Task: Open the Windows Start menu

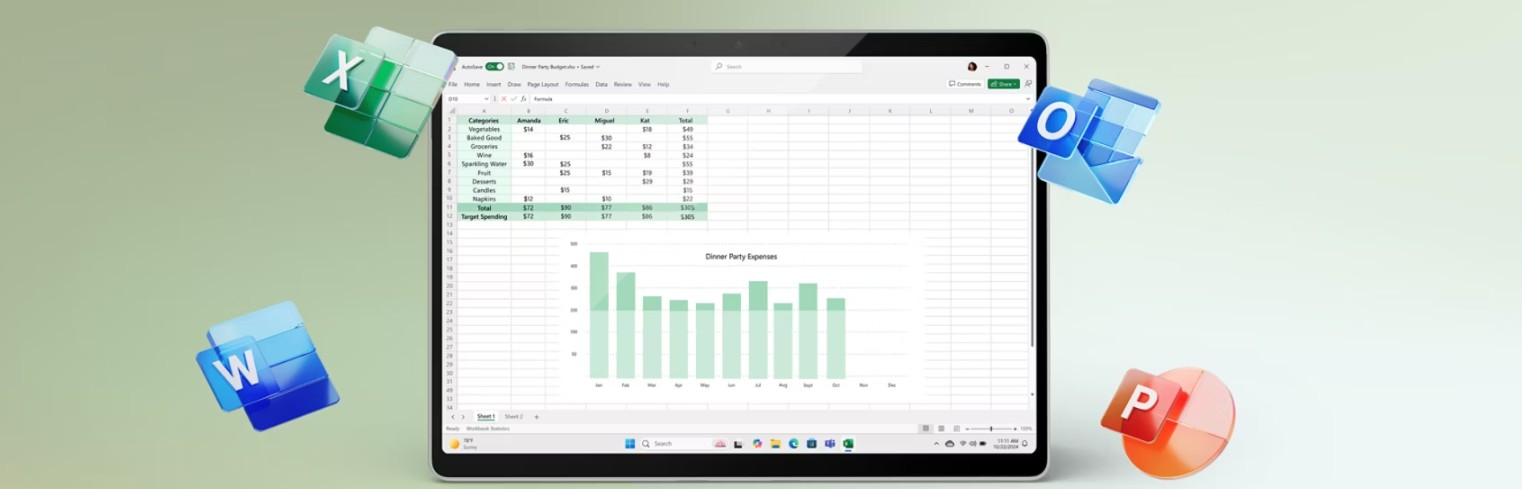Action: click(630, 443)
